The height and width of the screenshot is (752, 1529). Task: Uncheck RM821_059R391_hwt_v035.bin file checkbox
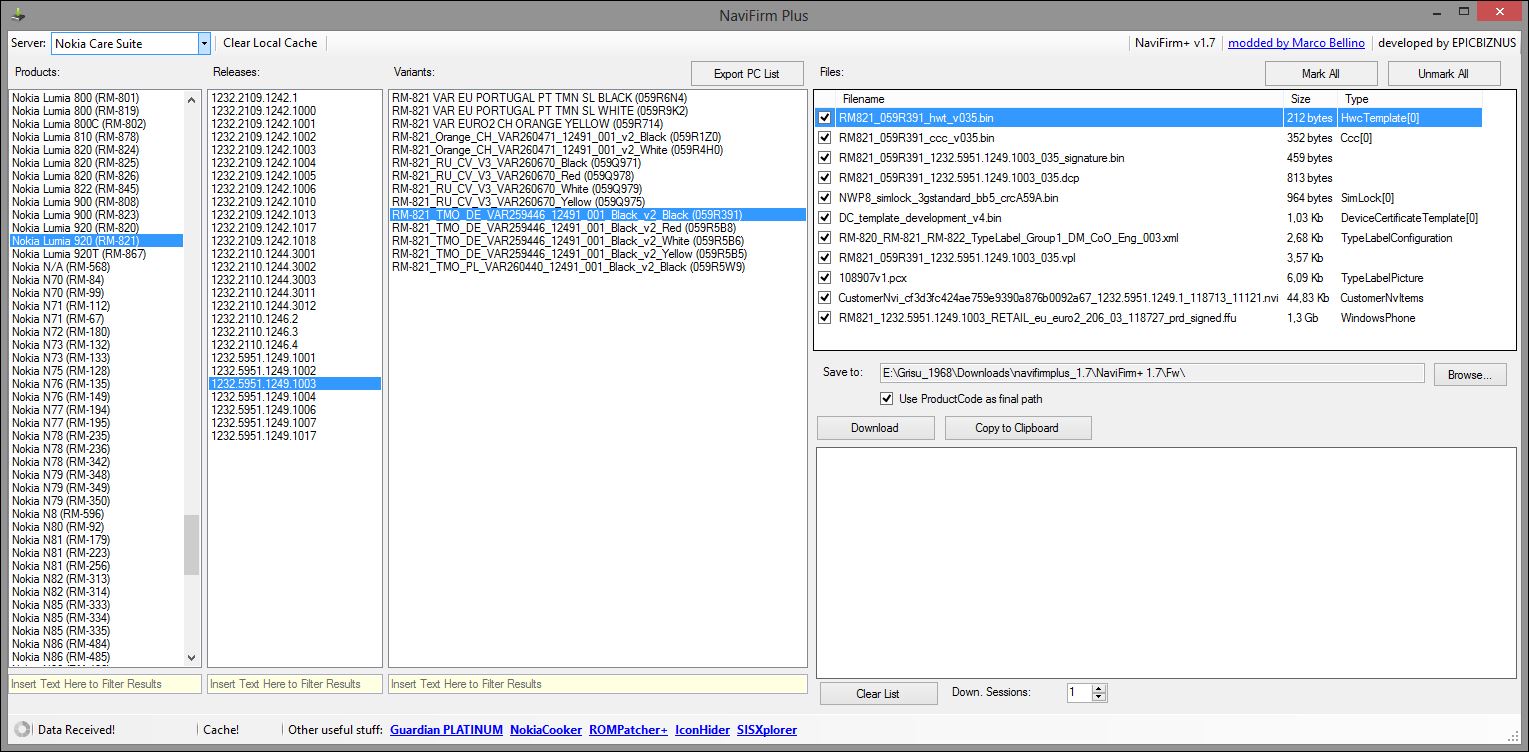[x=825, y=118]
